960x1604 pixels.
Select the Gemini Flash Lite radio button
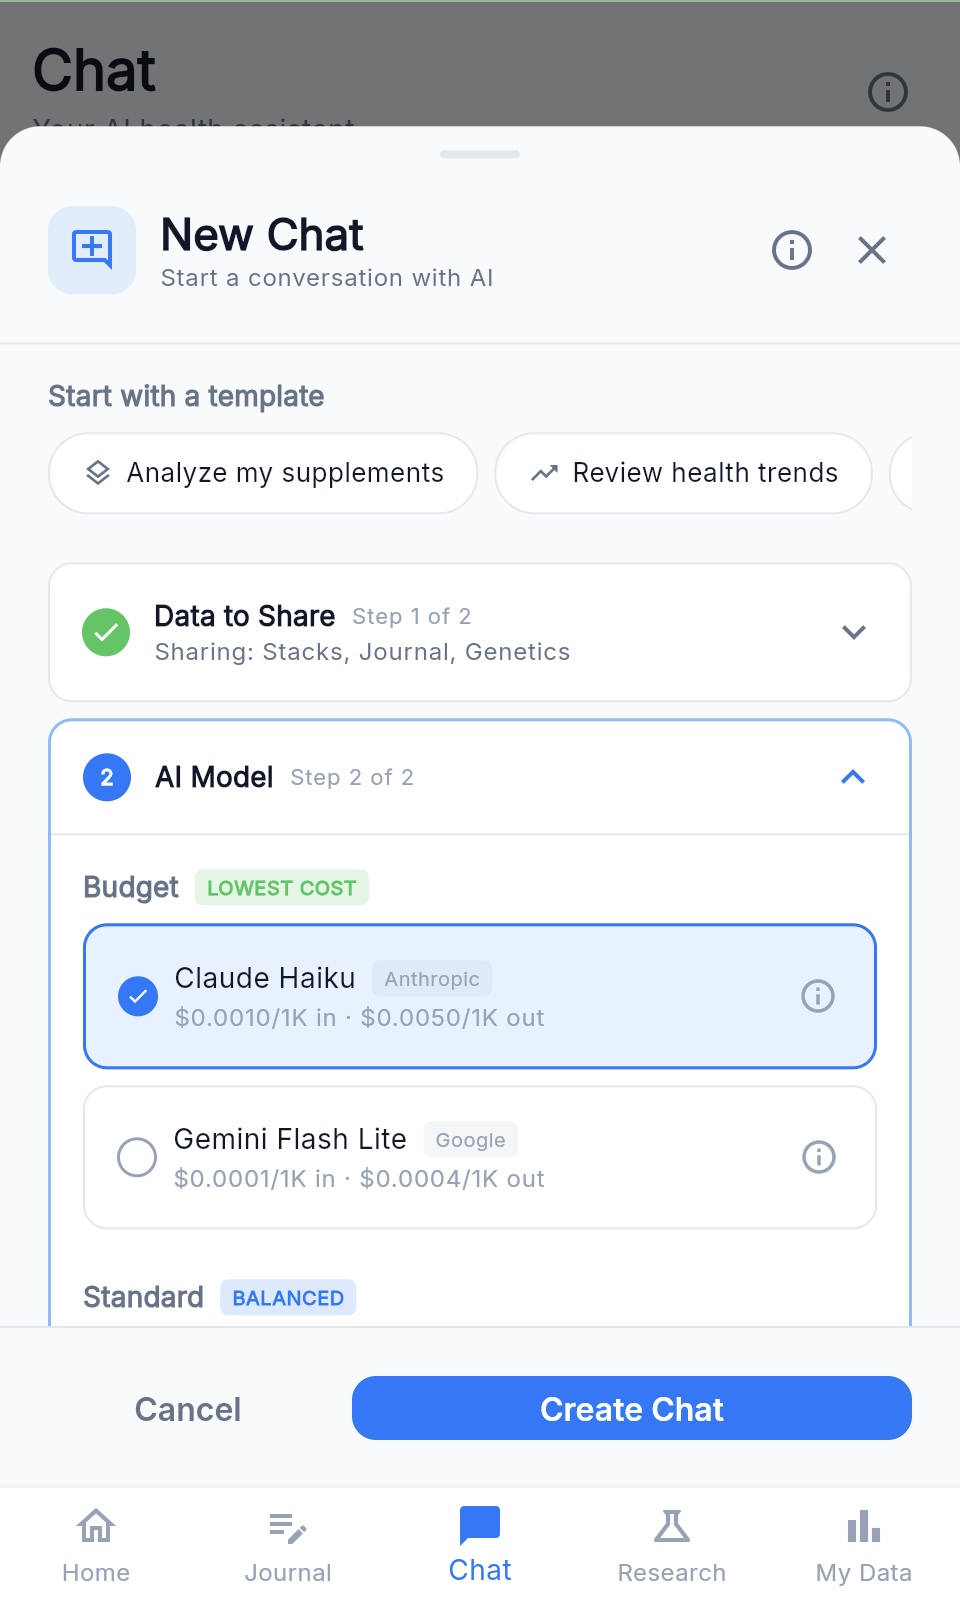click(137, 1157)
